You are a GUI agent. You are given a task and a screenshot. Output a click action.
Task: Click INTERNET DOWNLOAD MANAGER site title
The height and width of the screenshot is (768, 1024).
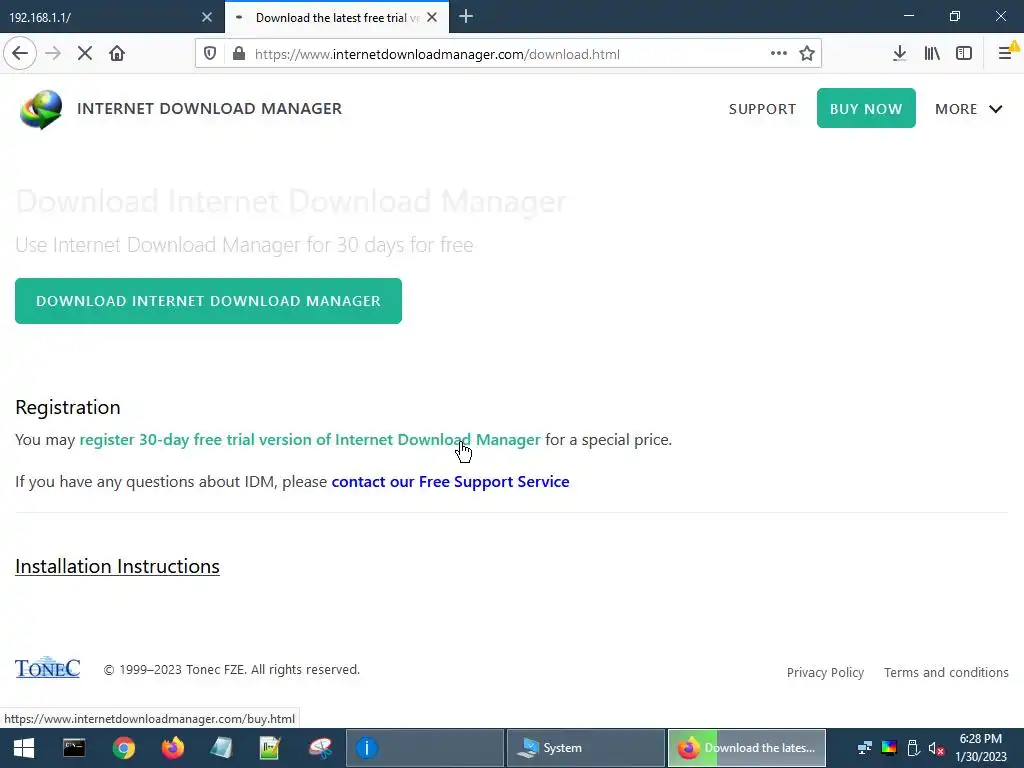click(210, 108)
